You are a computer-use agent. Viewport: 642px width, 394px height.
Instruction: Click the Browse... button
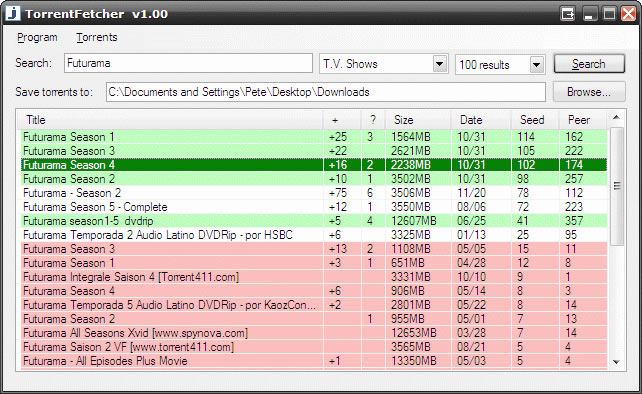pyautogui.click(x=589, y=92)
